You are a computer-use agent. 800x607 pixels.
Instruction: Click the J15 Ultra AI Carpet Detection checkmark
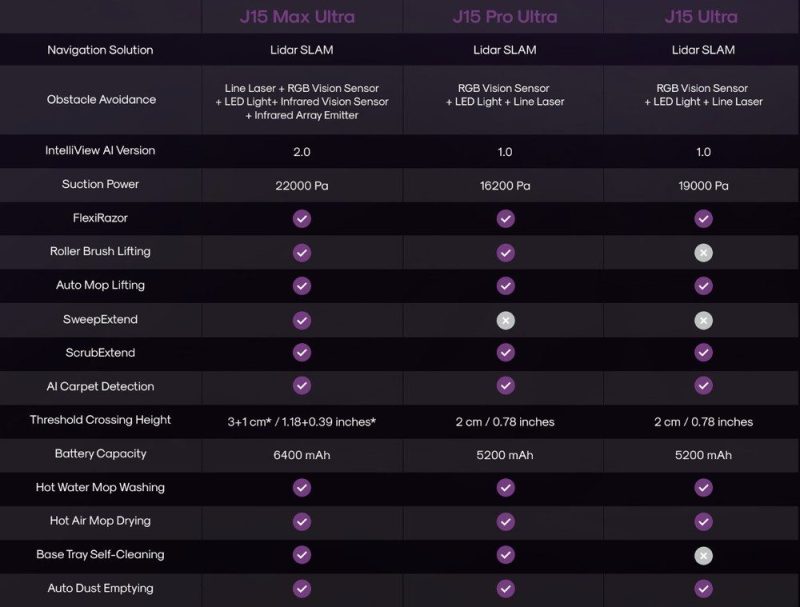coord(704,387)
